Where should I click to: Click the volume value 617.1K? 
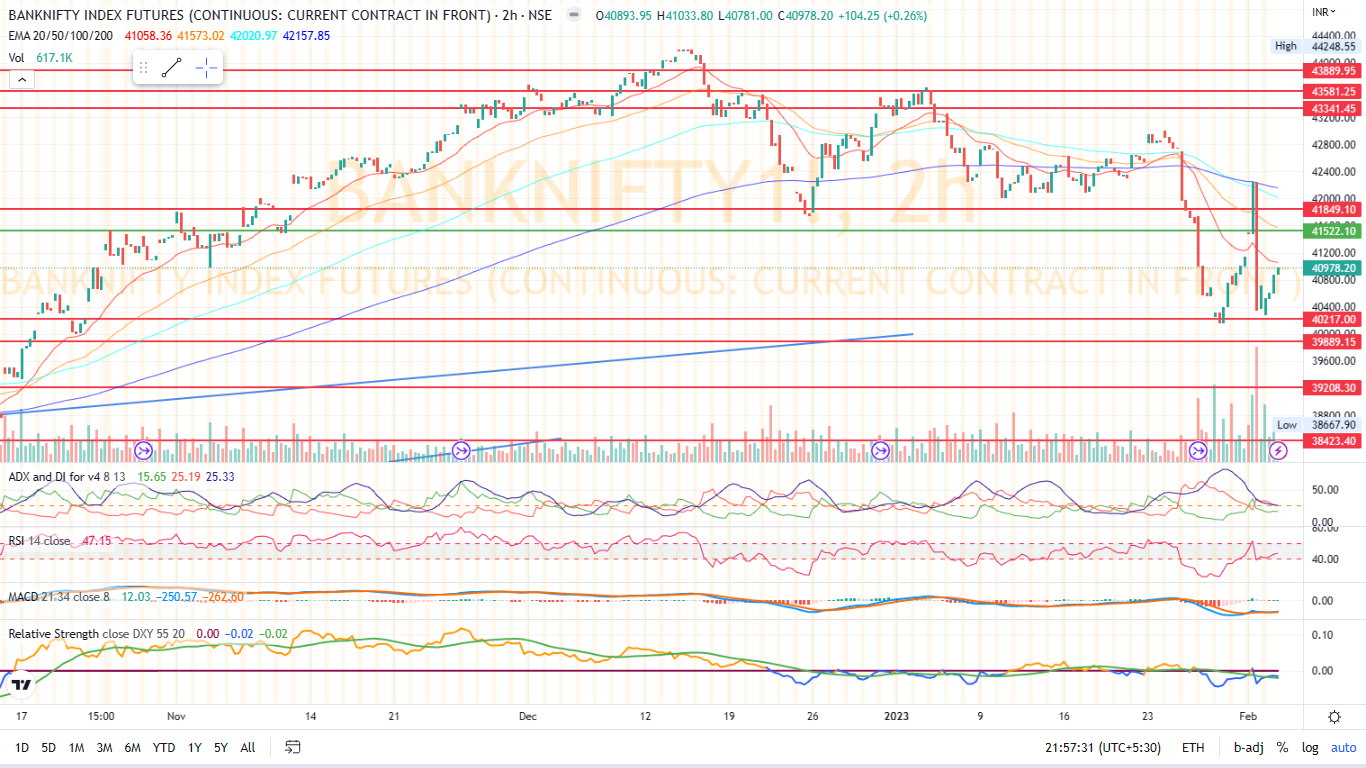click(x=53, y=58)
